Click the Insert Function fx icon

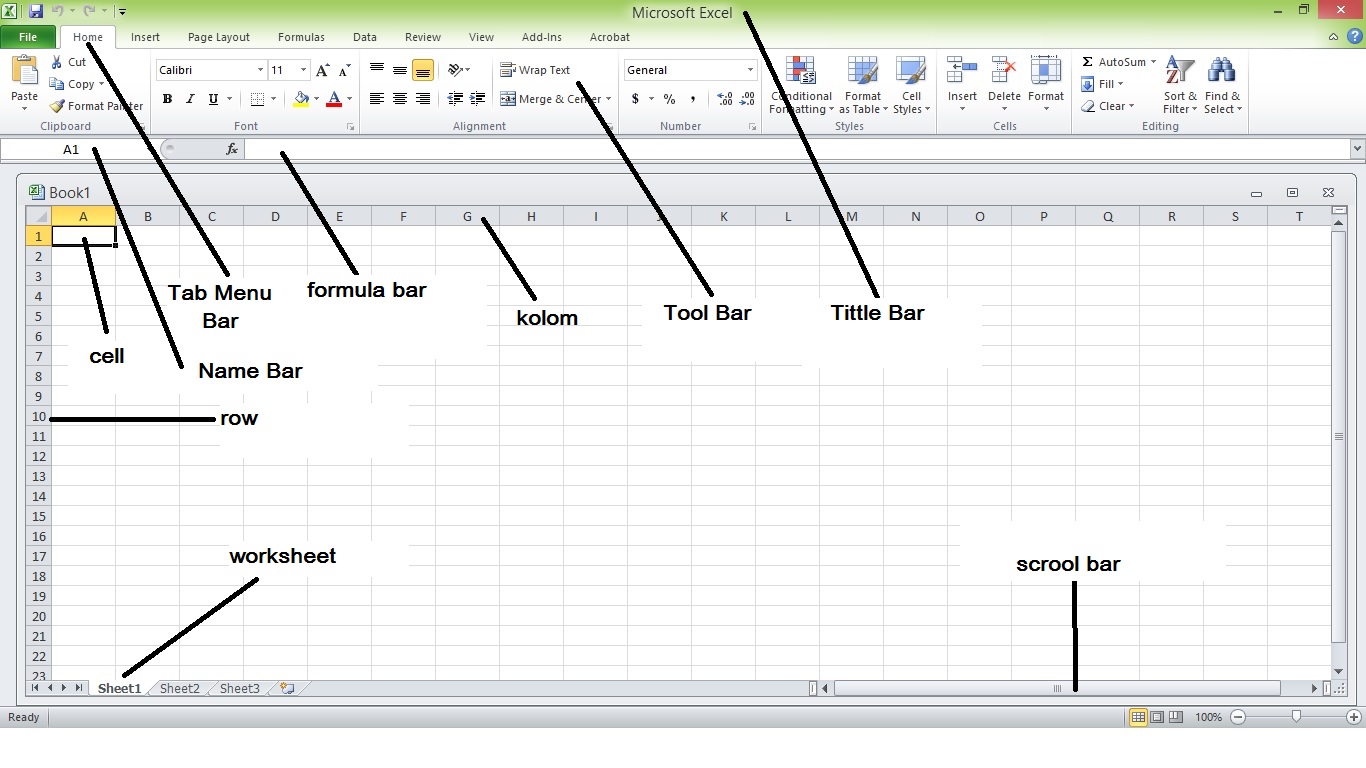tap(232, 149)
